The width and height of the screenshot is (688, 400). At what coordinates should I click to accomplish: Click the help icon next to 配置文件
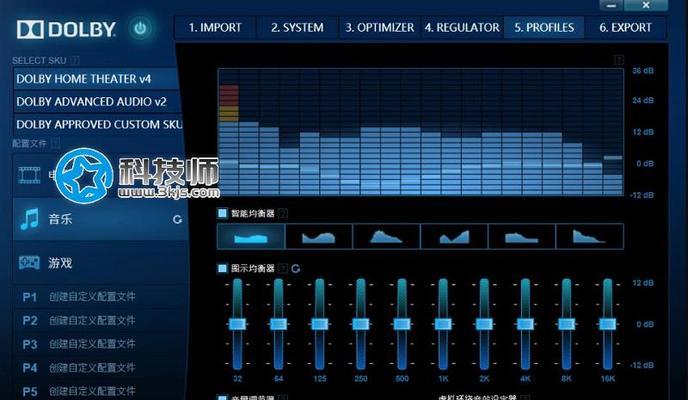55,143
